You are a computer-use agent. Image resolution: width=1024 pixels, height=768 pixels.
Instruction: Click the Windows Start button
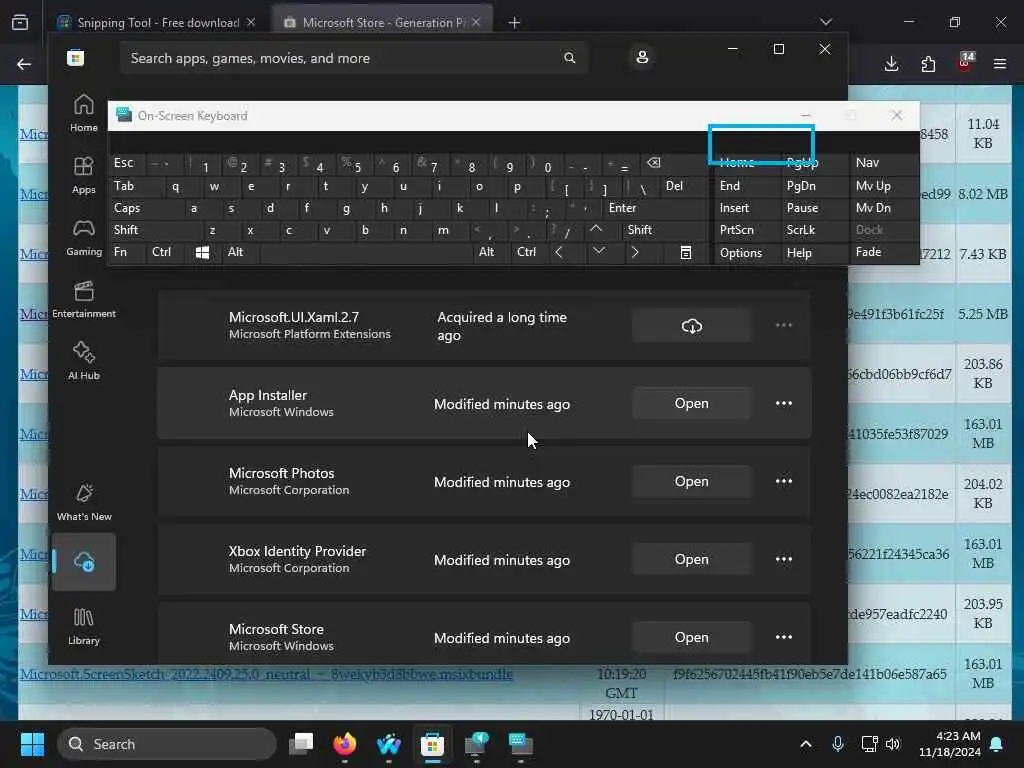pos(32,744)
